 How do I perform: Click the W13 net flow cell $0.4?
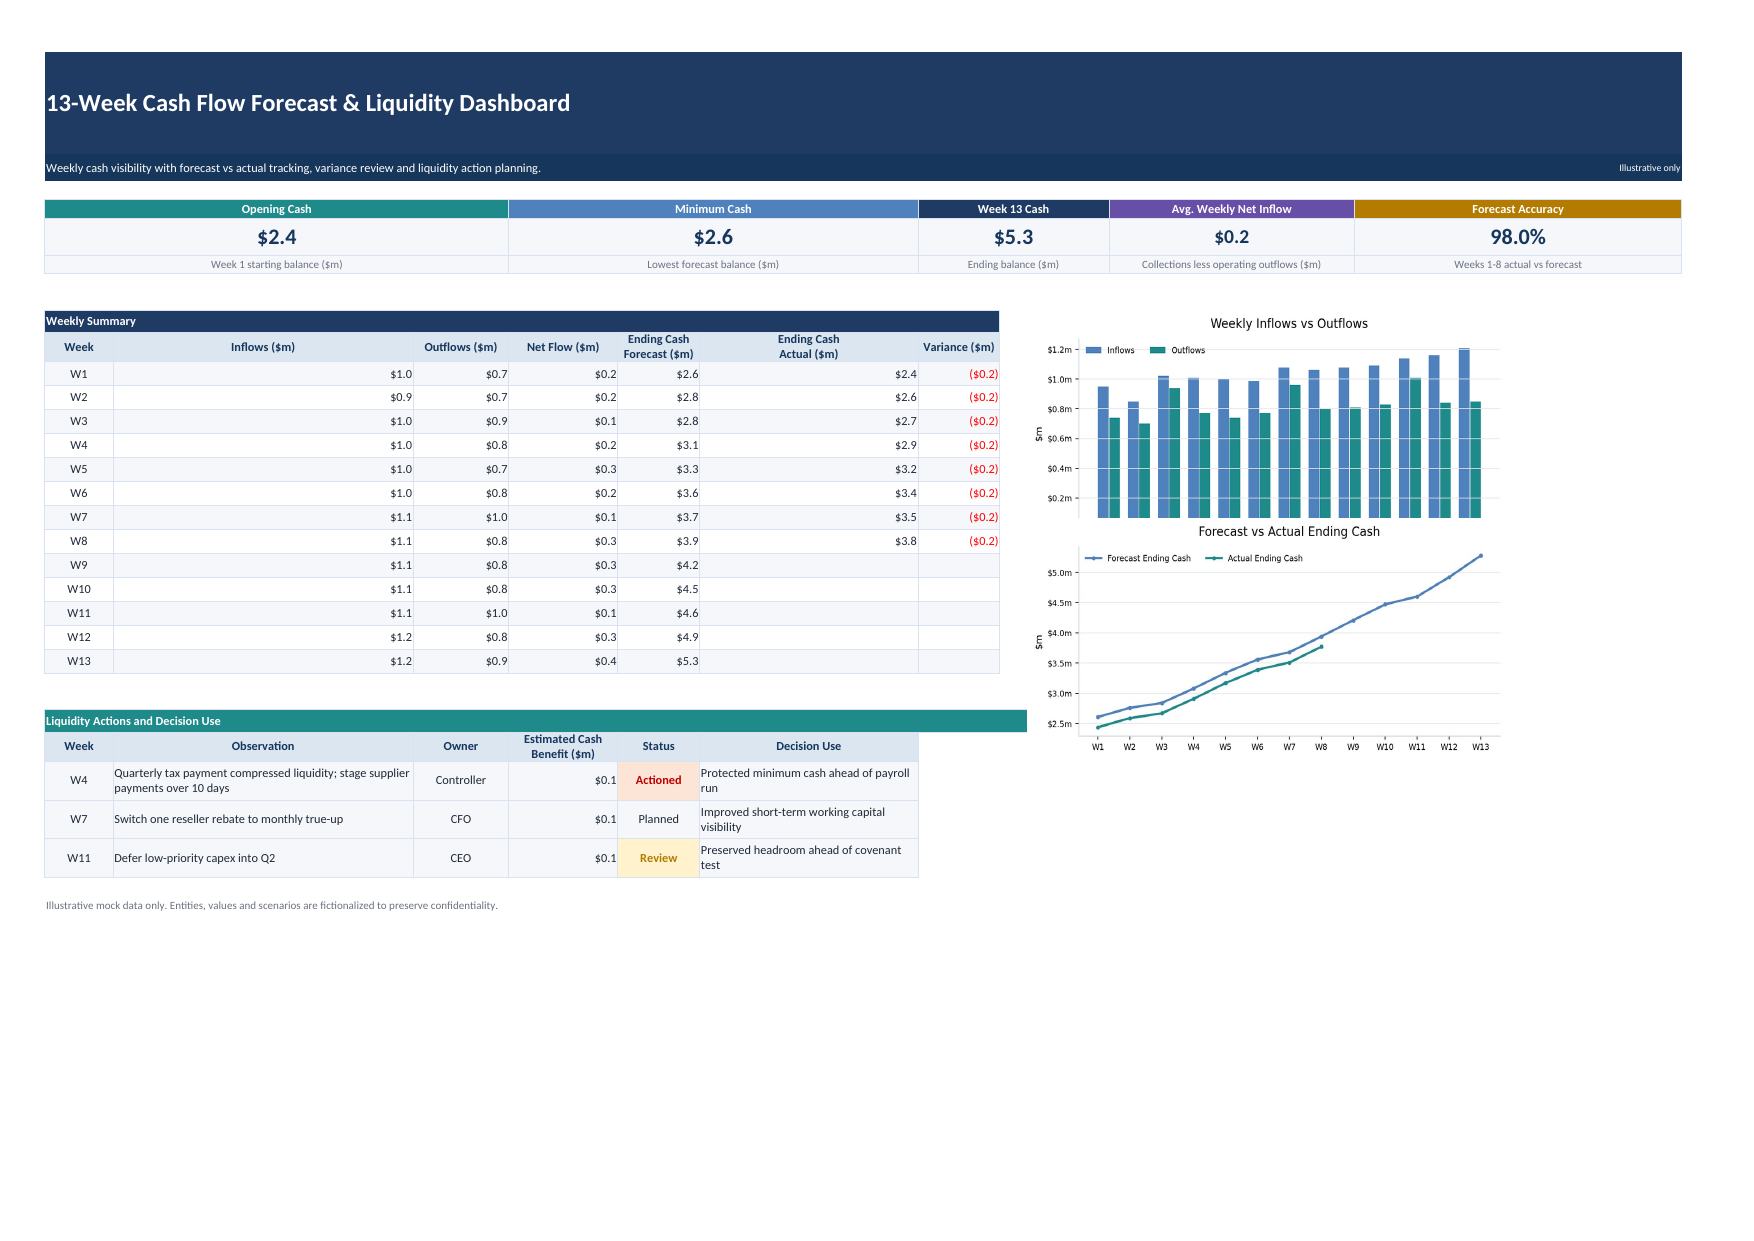563,662
